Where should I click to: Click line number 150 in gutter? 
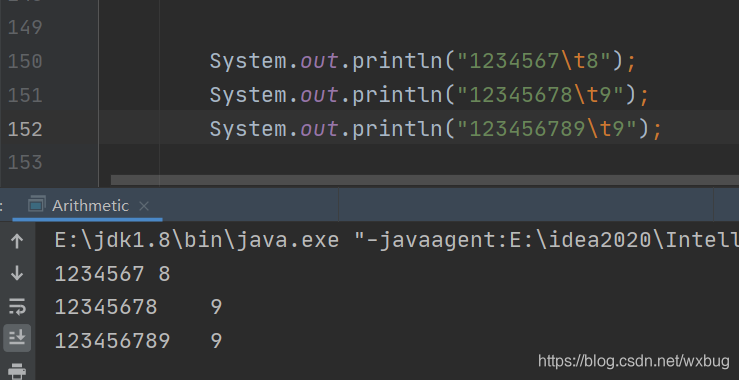[x=25, y=61]
